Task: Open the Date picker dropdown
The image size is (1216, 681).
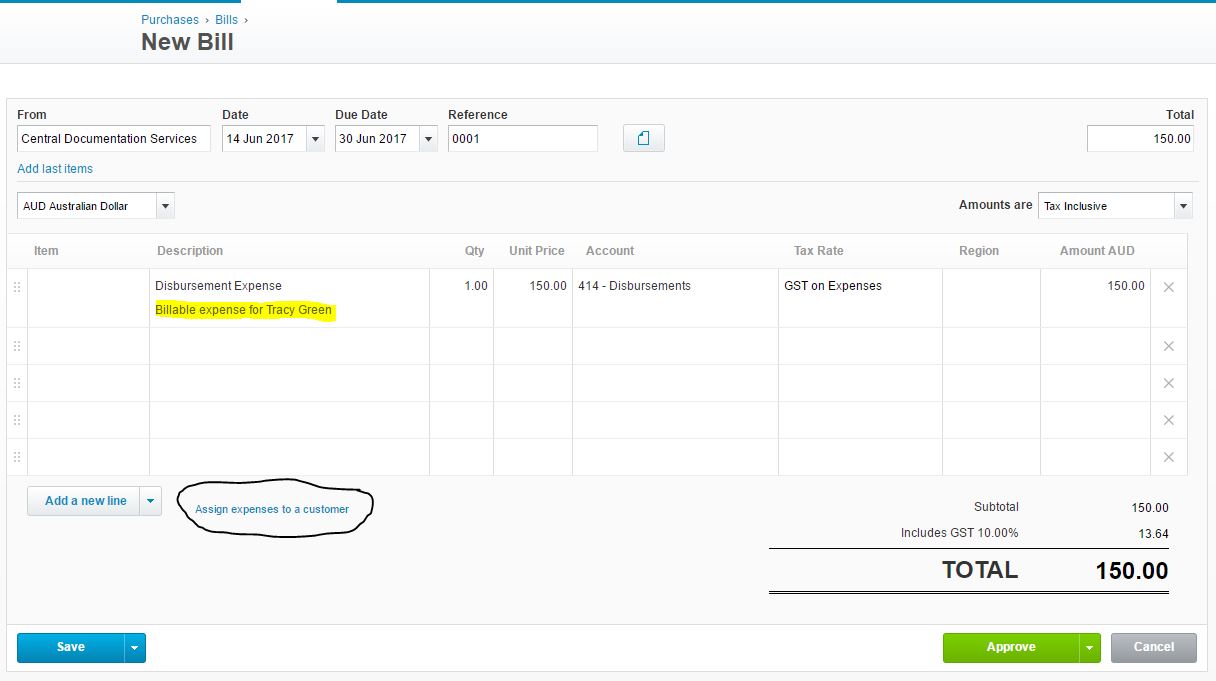Action: point(315,139)
